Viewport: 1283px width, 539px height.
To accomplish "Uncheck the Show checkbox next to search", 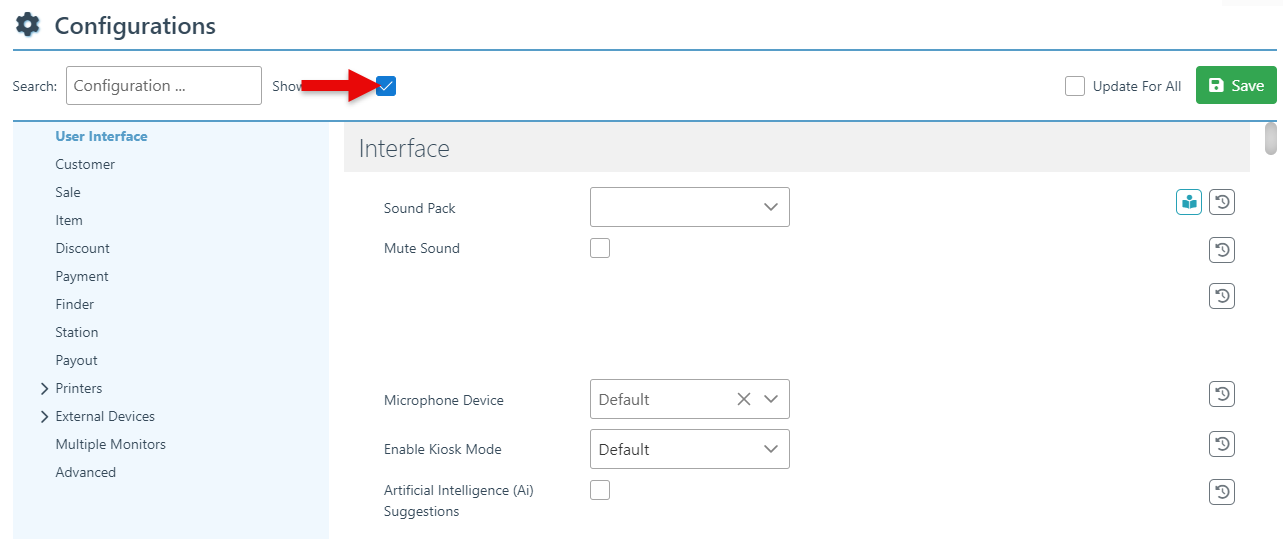I will 386,86.
